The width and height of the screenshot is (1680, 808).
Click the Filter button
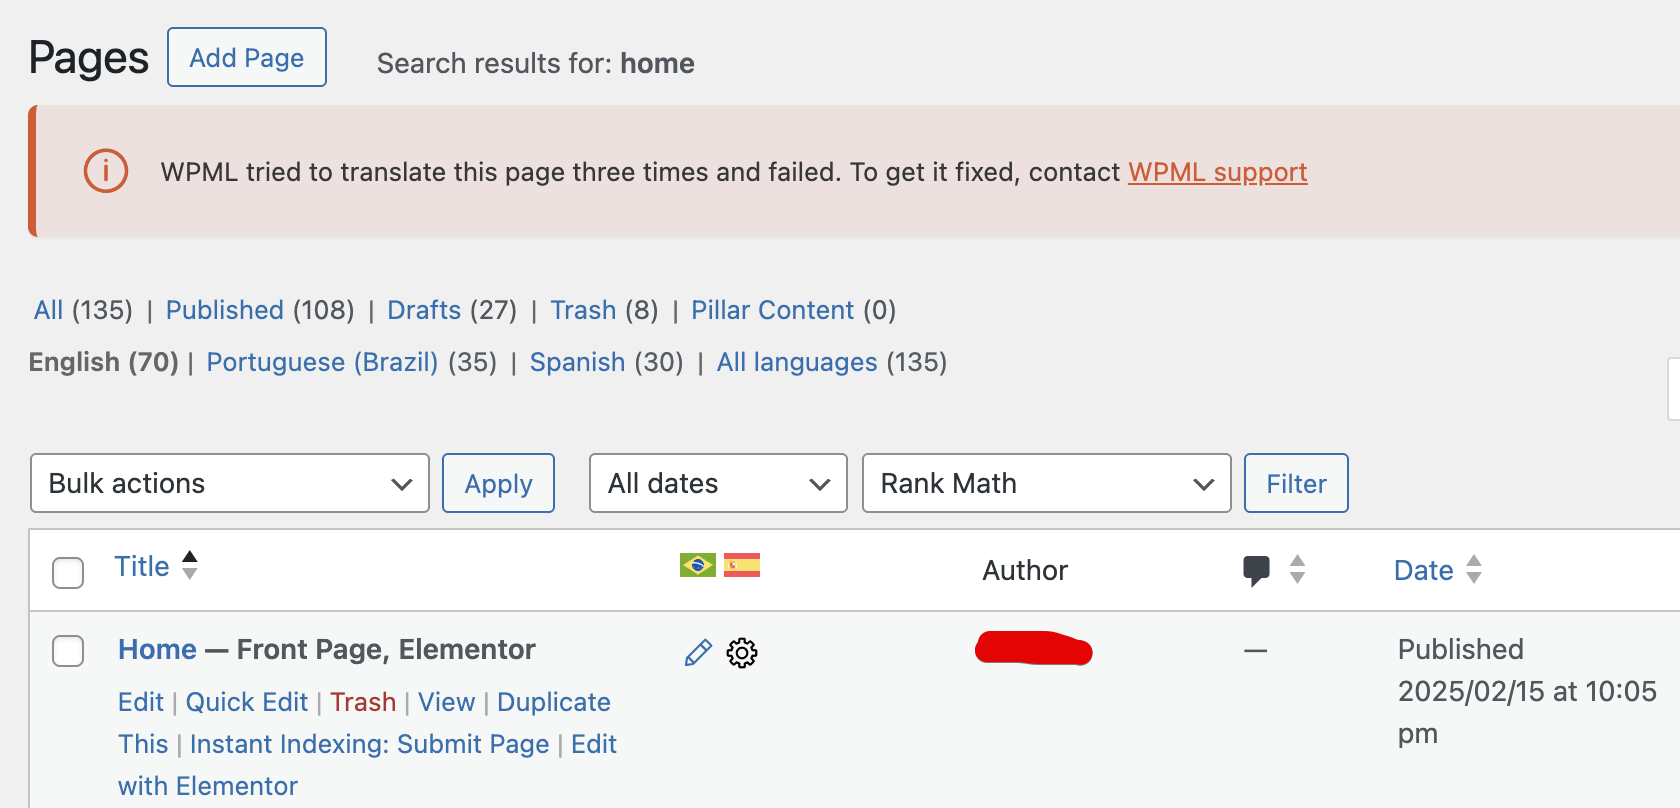click(x=1296, y=483)
